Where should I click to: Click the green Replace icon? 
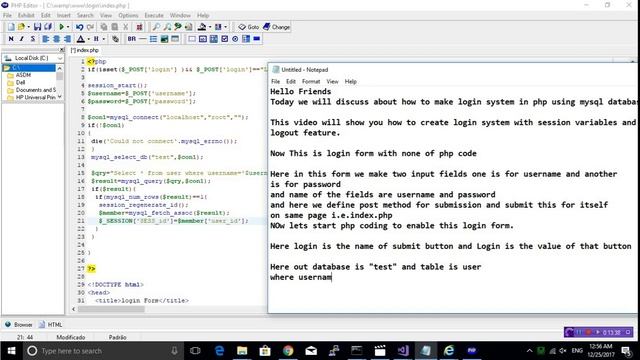(178, 27)
